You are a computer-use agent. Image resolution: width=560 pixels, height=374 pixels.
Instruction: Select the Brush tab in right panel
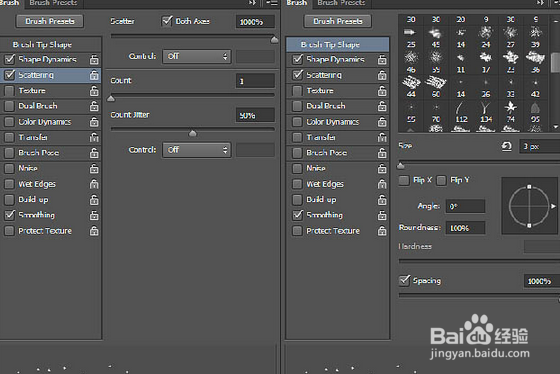(297, 3)
